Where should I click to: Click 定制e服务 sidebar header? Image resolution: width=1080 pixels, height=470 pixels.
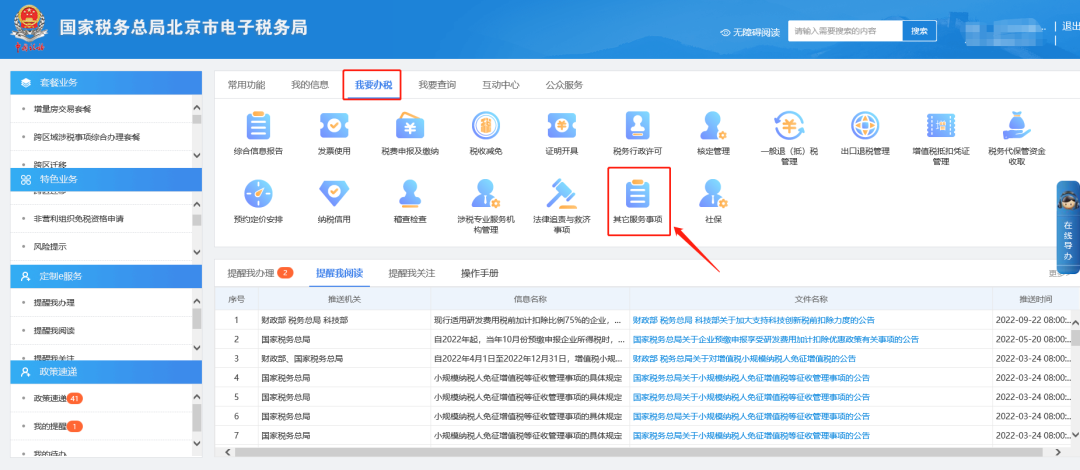(x=106, y=276)
